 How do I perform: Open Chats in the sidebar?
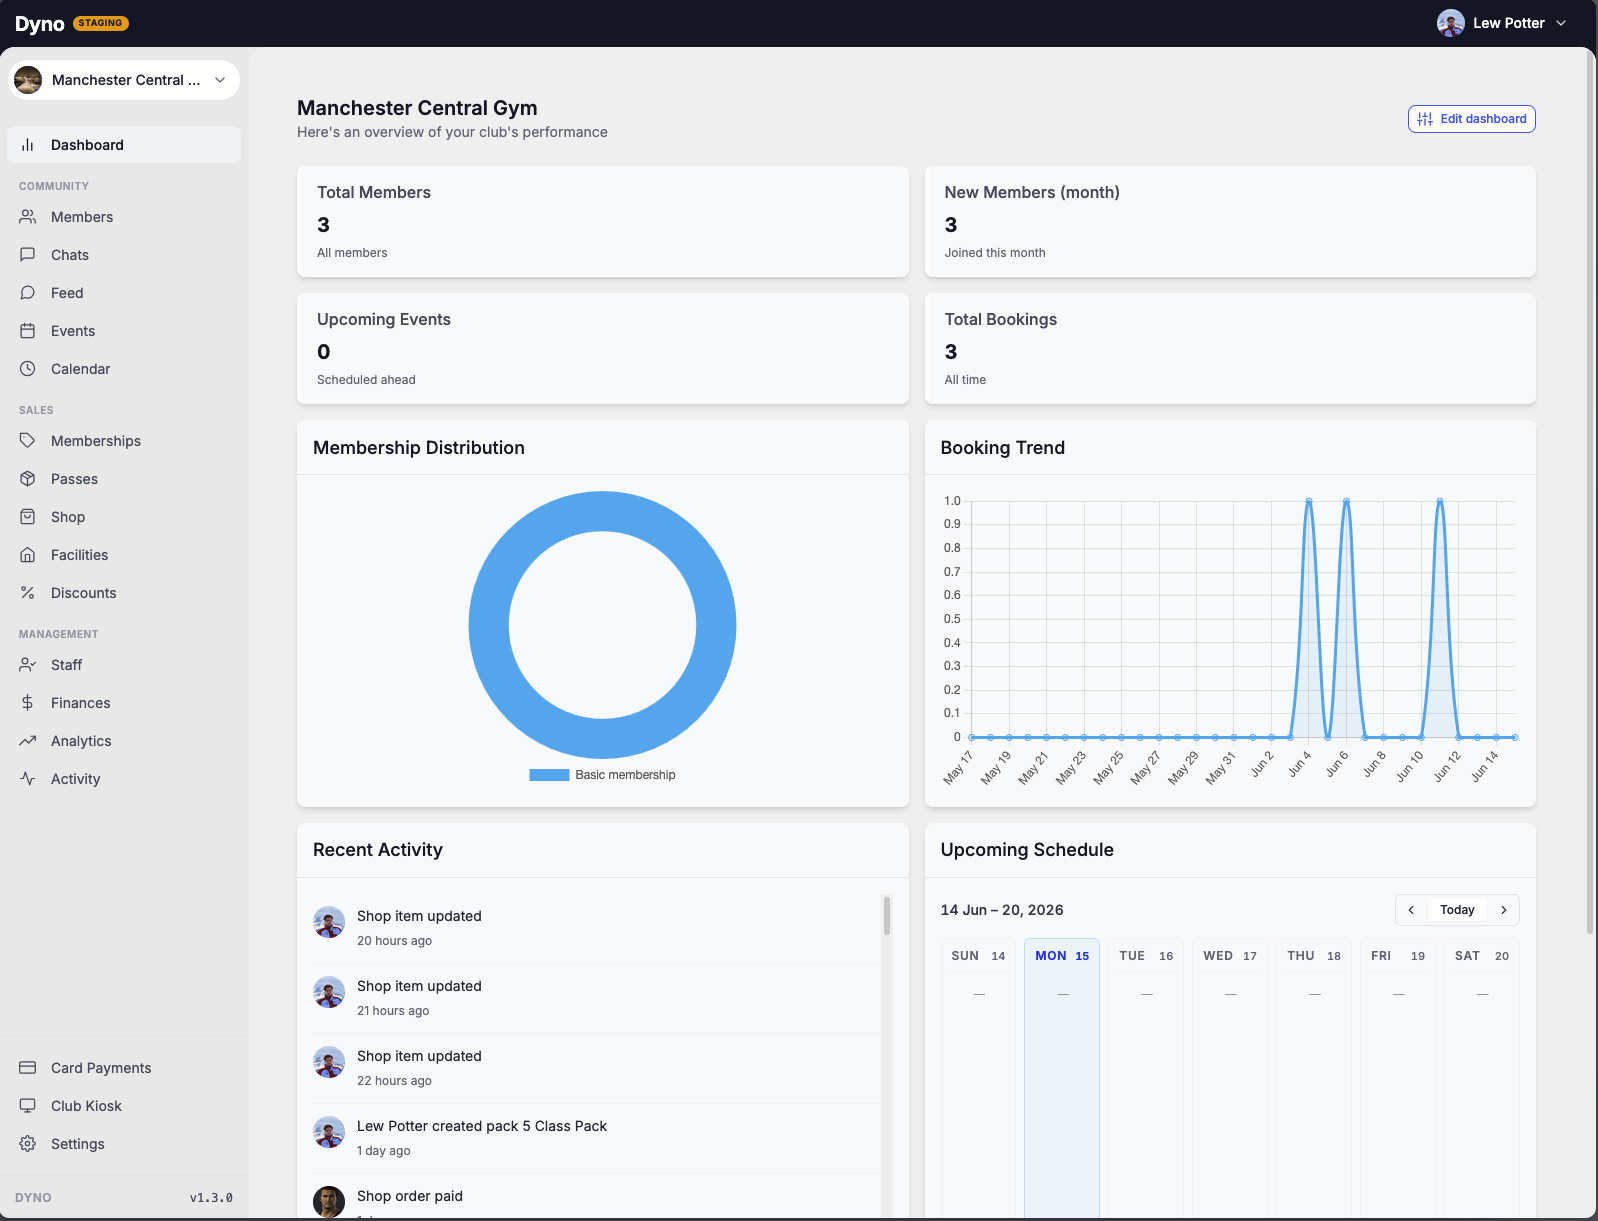point(124,255)
